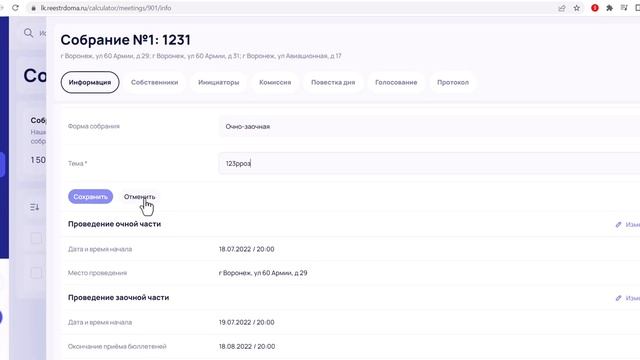The image size is (640, 360).
Task: Click the heading Собрание №1: 1231
Action: [x=125, y=40]
